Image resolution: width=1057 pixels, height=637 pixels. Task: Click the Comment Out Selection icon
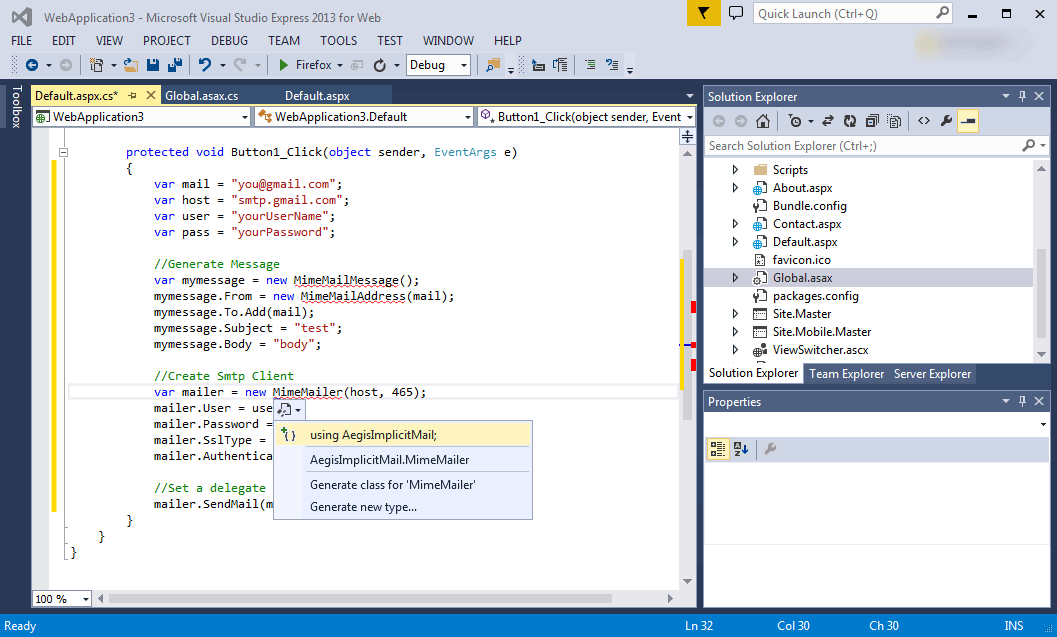(590, 65)
